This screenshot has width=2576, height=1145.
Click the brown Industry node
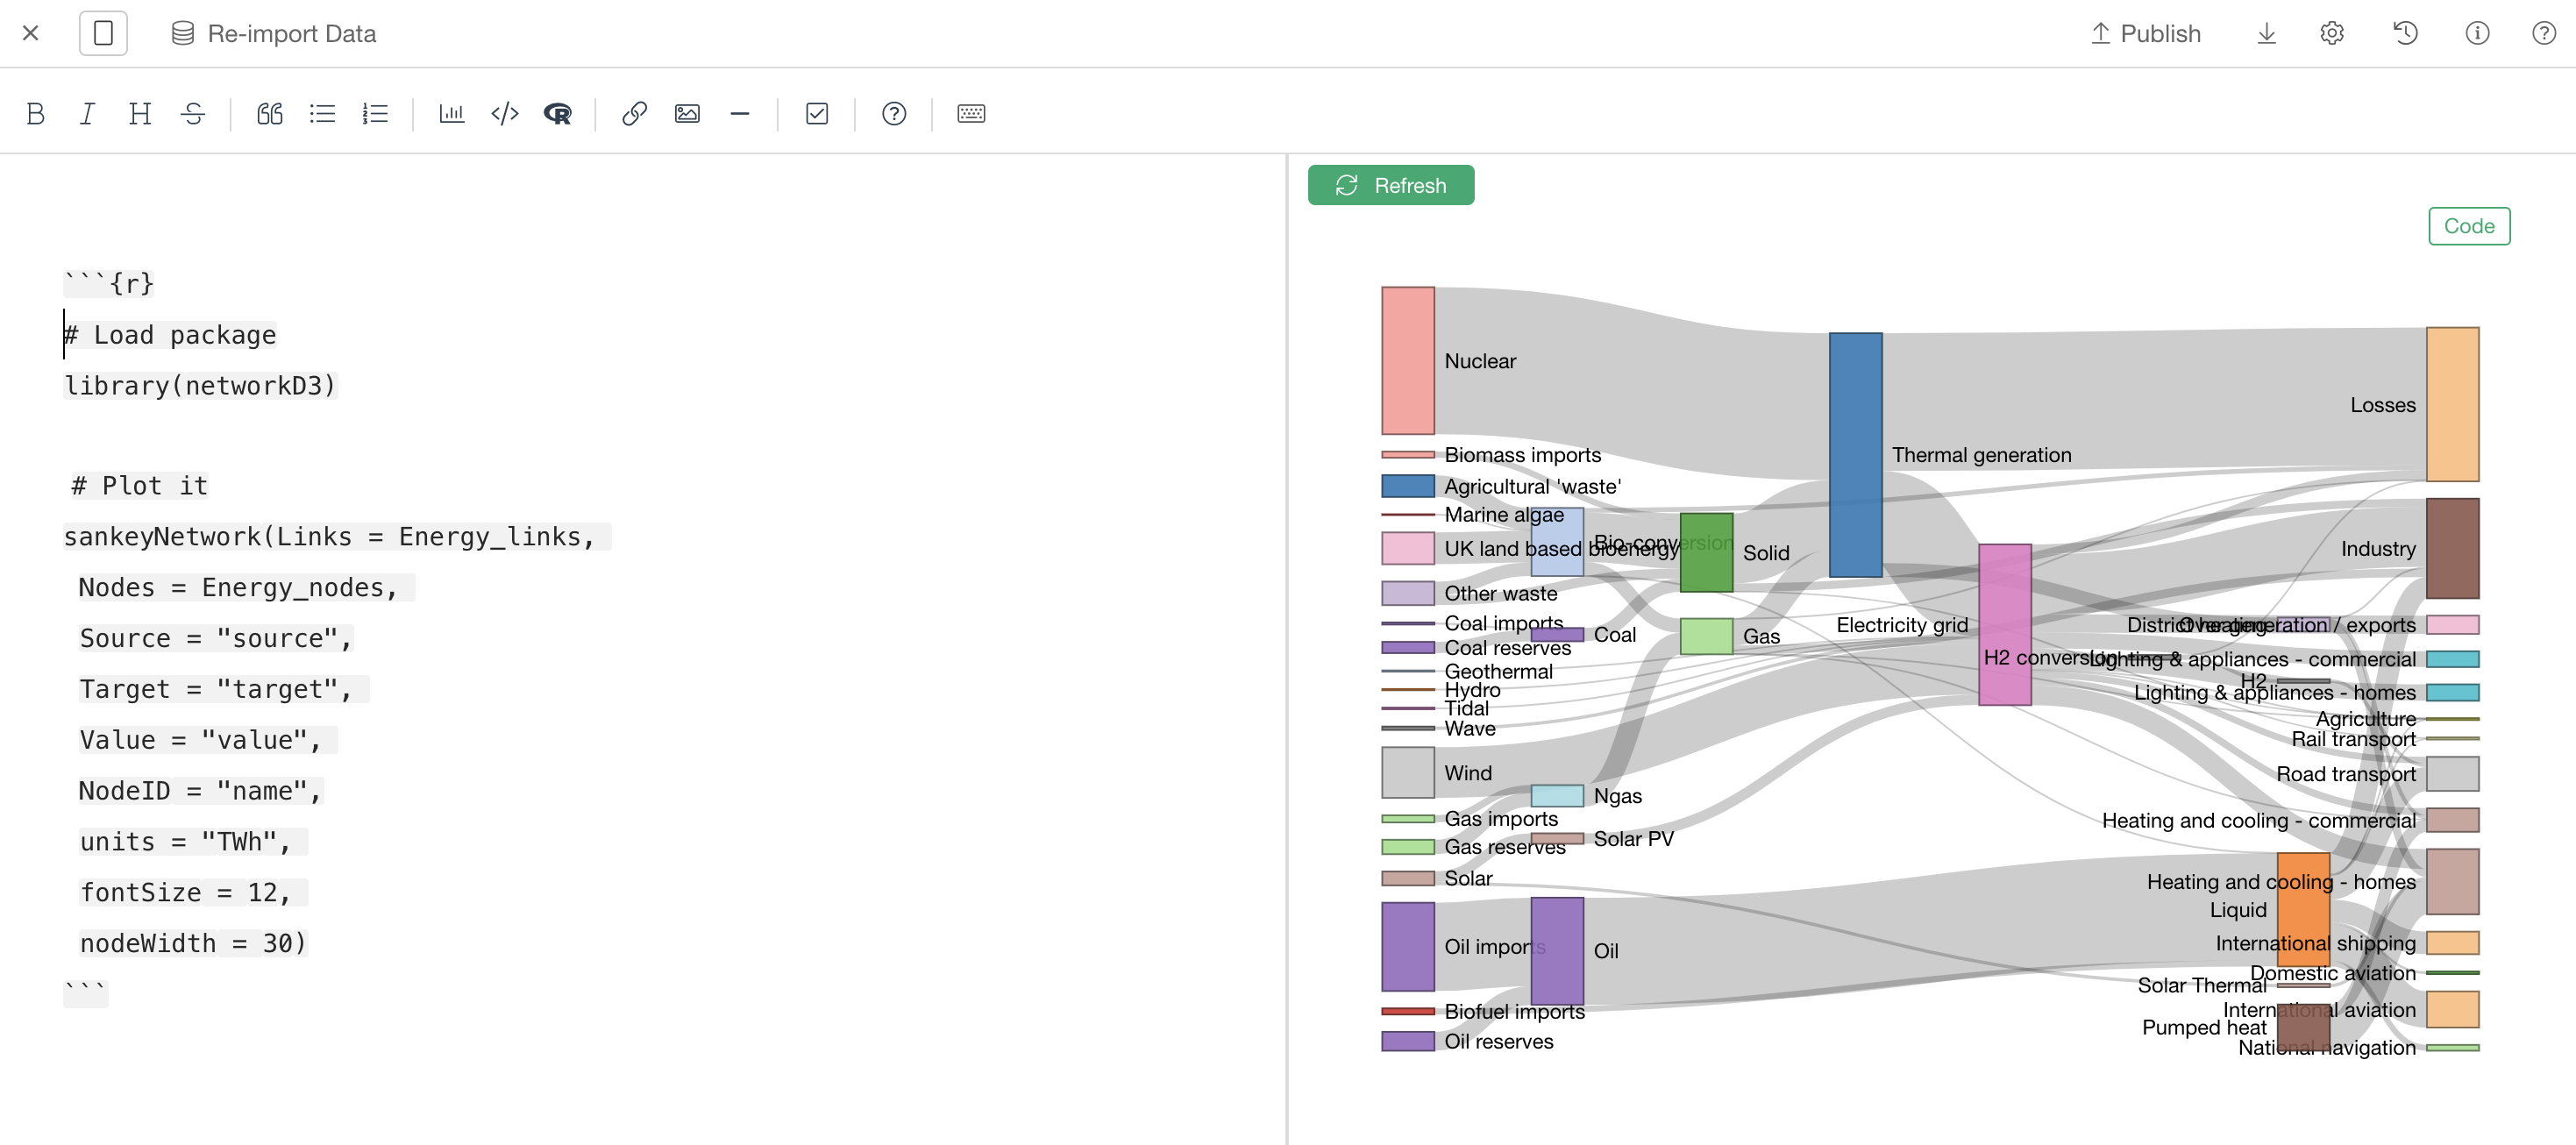tap(2453, 548)
